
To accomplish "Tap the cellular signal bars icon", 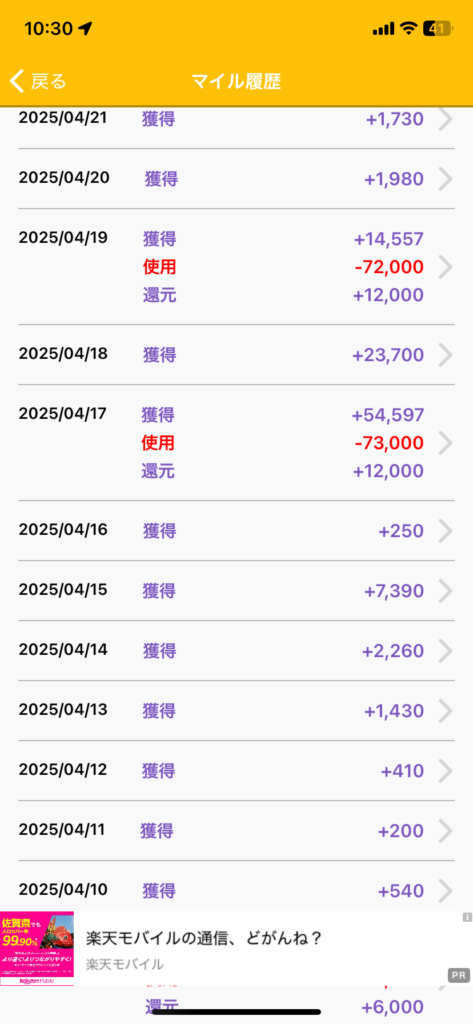I will pyautogui.click(x=383, y=28).
